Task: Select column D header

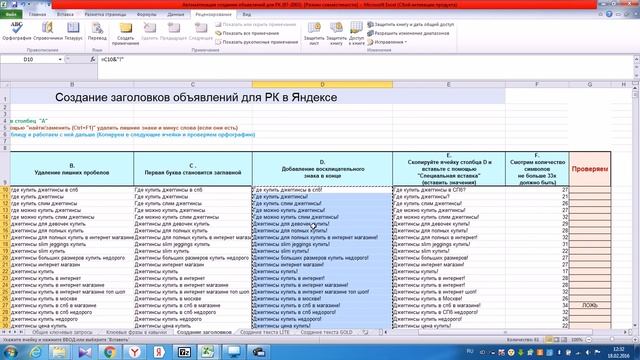Action: pyautogui.click(x=322, y=84)
